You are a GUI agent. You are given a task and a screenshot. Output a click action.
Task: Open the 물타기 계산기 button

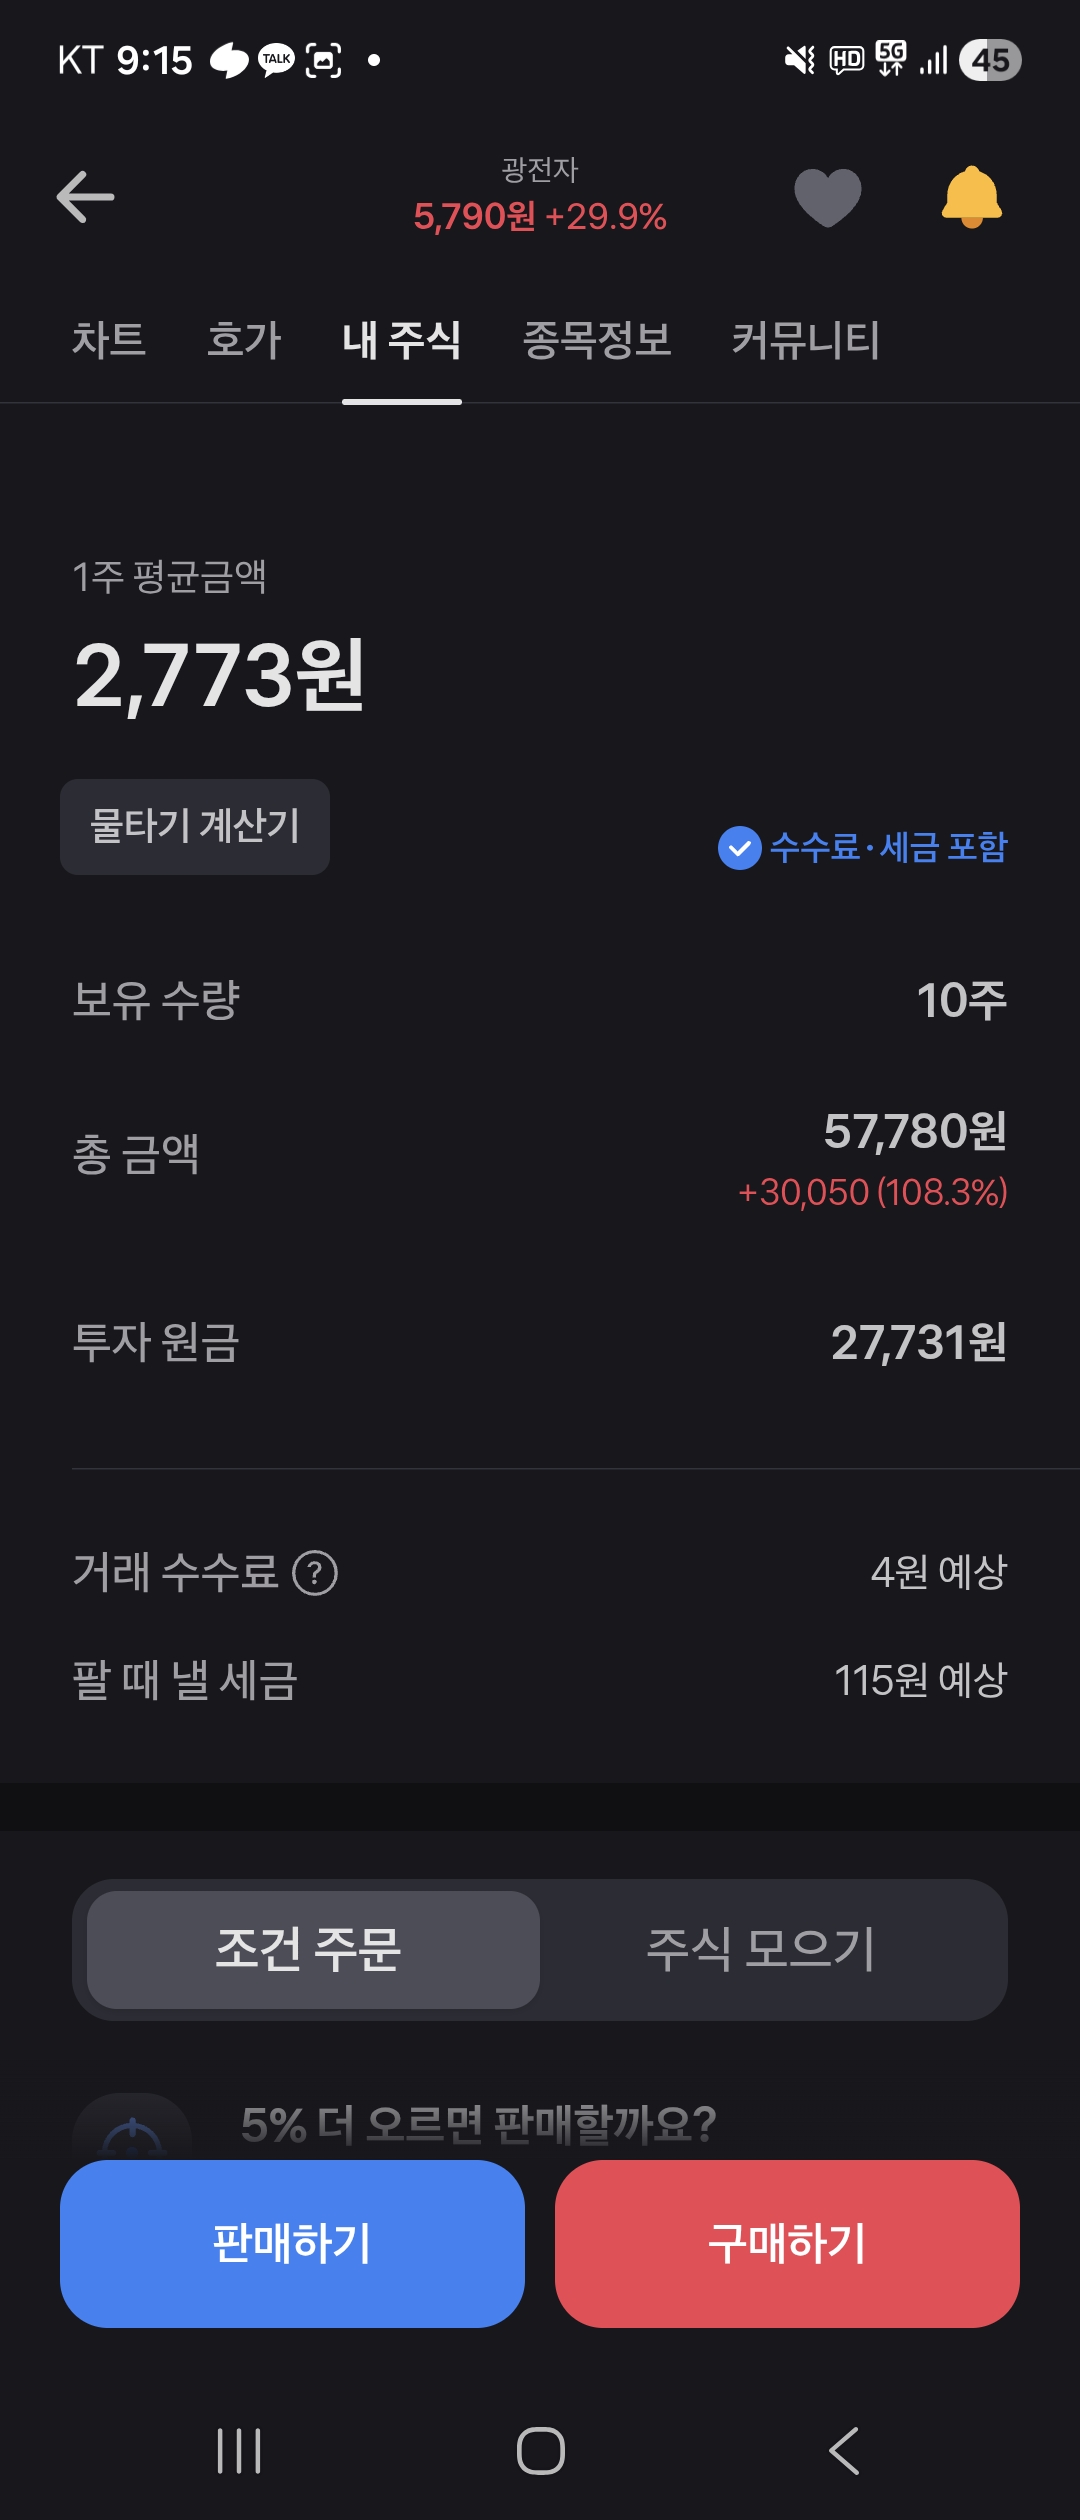[195, 827]
